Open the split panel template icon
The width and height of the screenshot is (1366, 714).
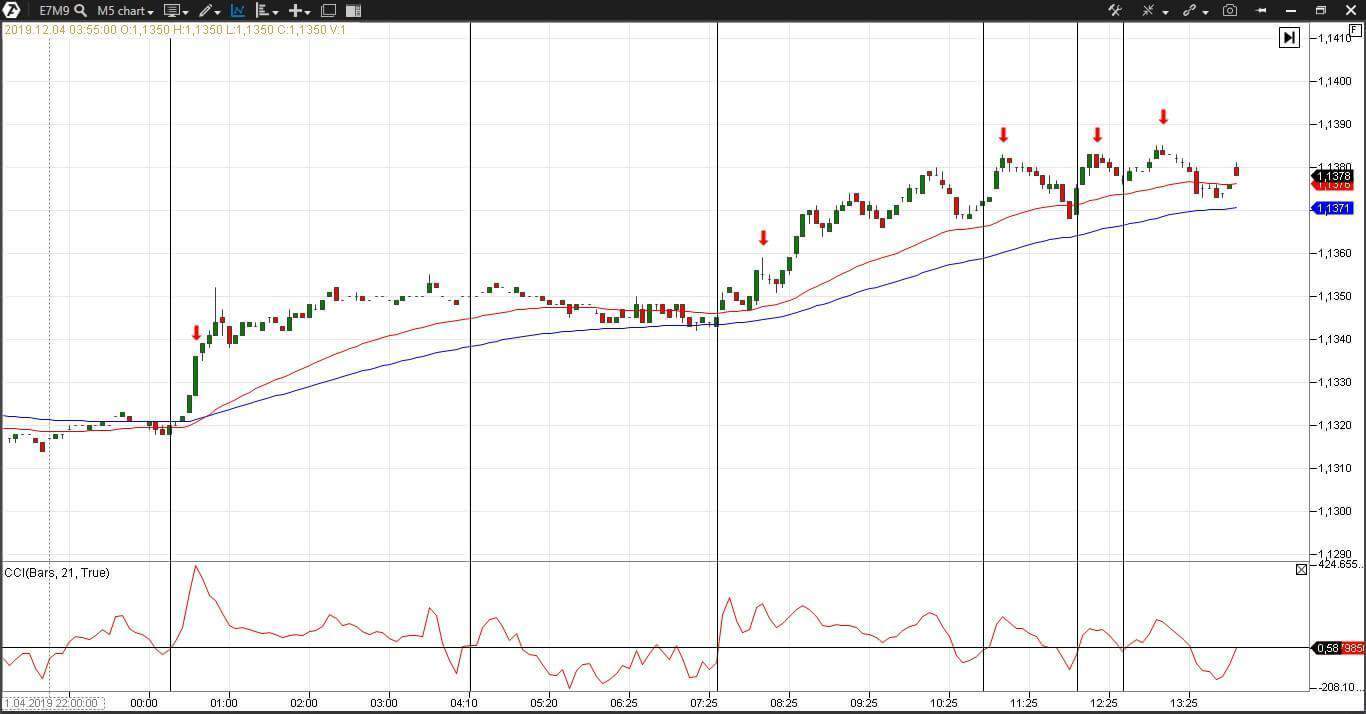[353, 10]
